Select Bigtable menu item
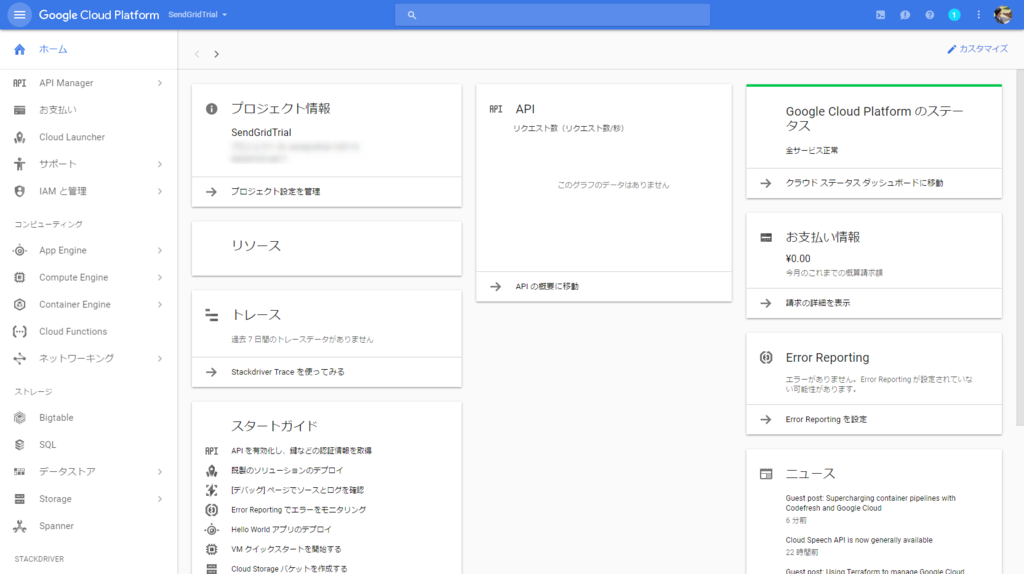Screen dimensions: 1024x574 tap(88, 417)
